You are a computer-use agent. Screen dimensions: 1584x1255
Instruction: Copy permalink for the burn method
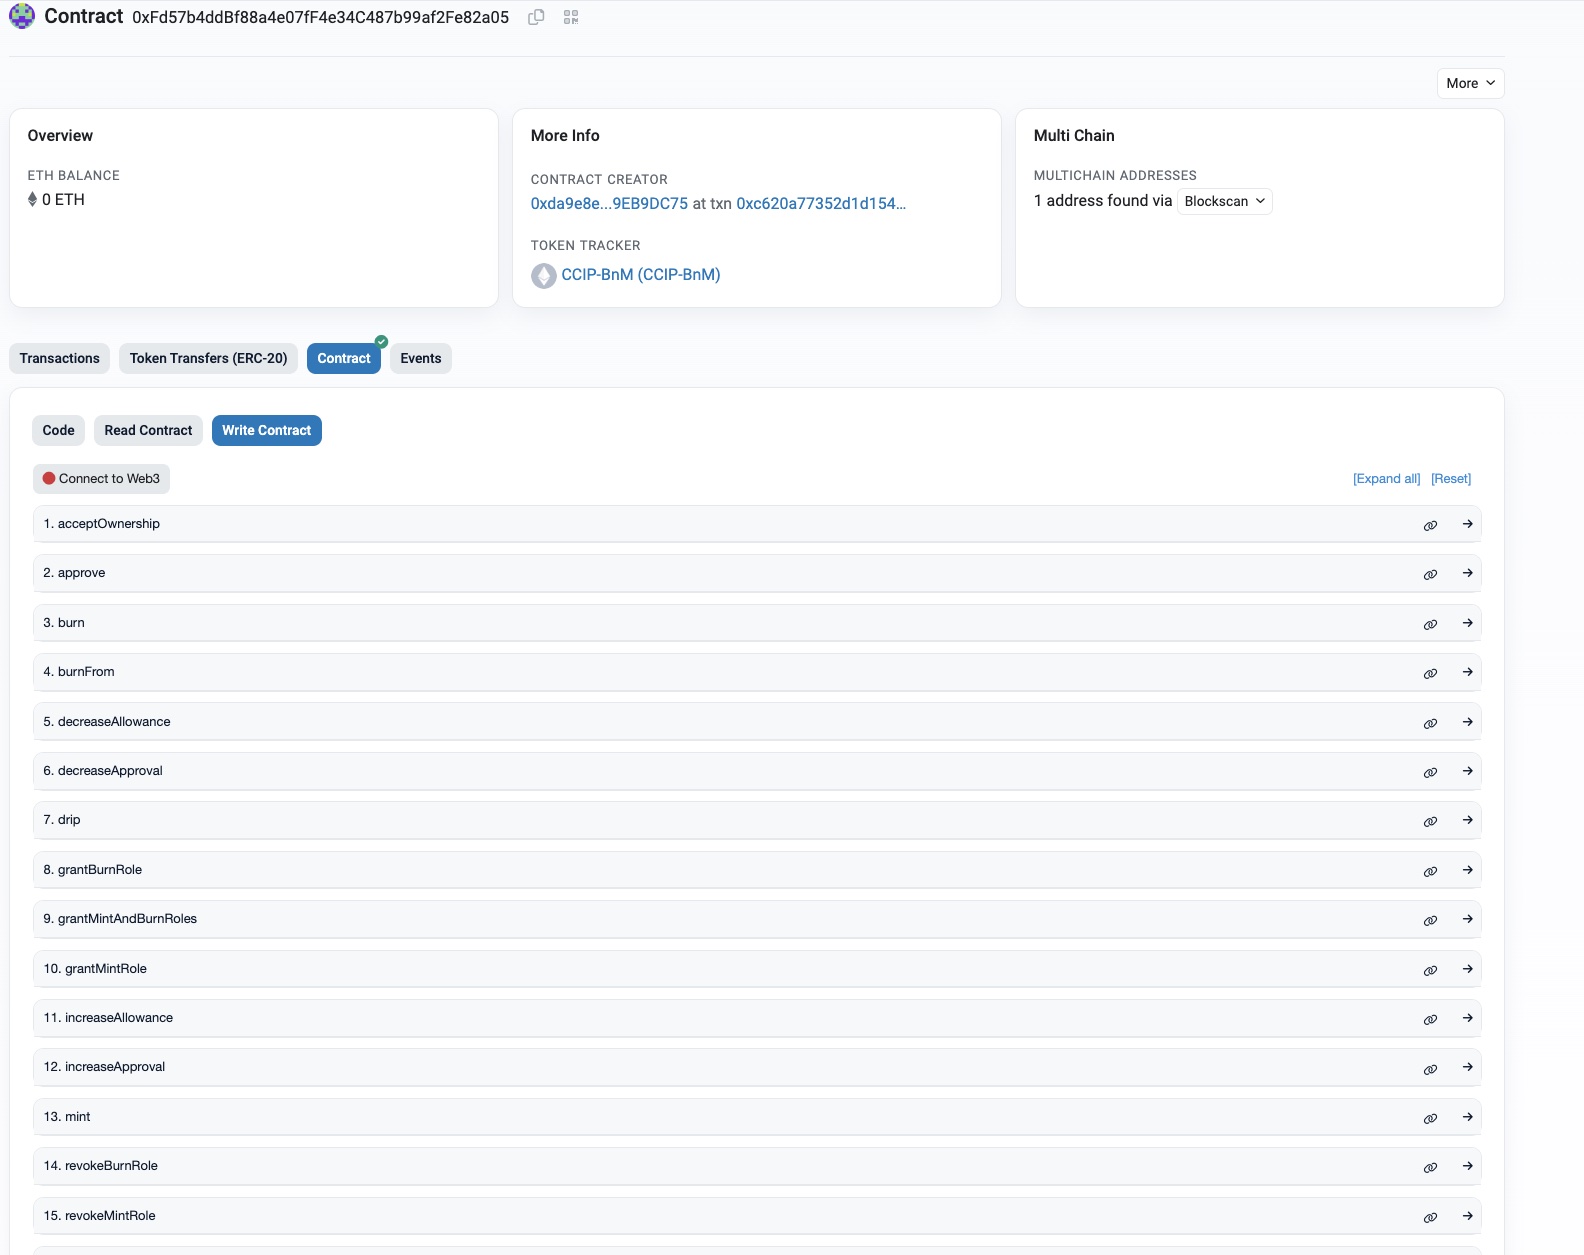pyautogui.click(x=1430, y=624)
